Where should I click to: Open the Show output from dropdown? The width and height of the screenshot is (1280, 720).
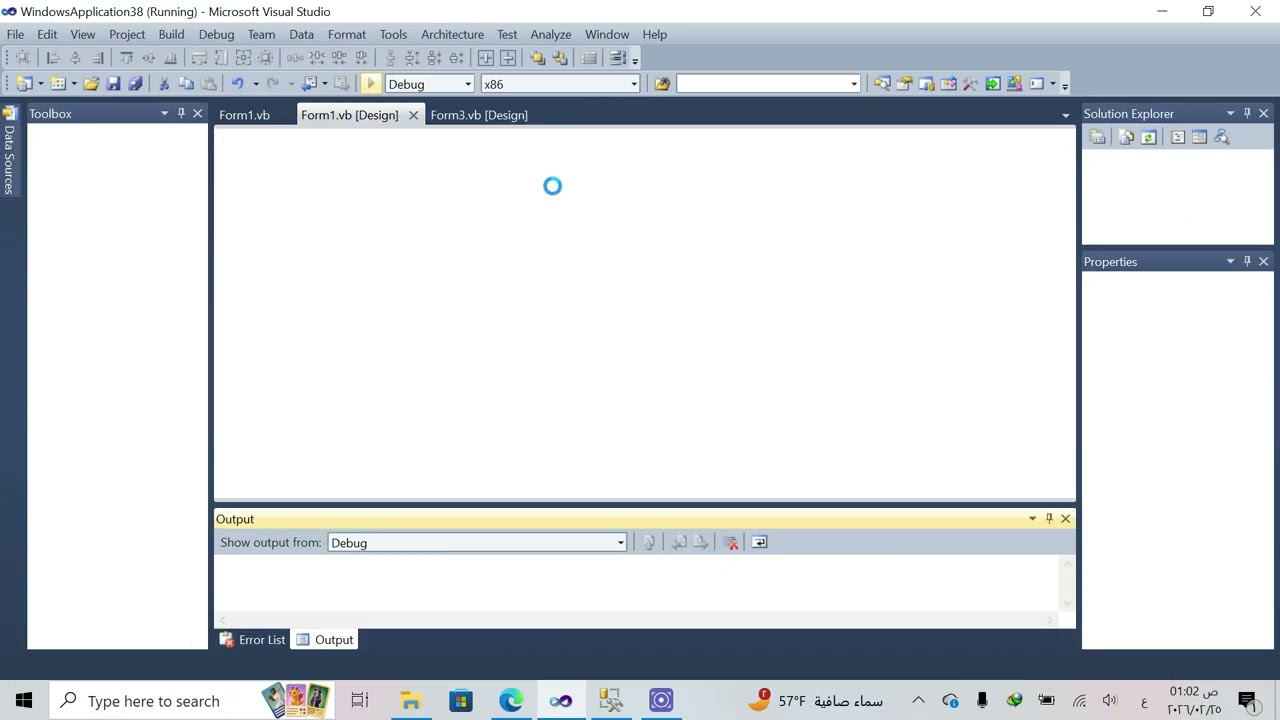tap(620, 543)
